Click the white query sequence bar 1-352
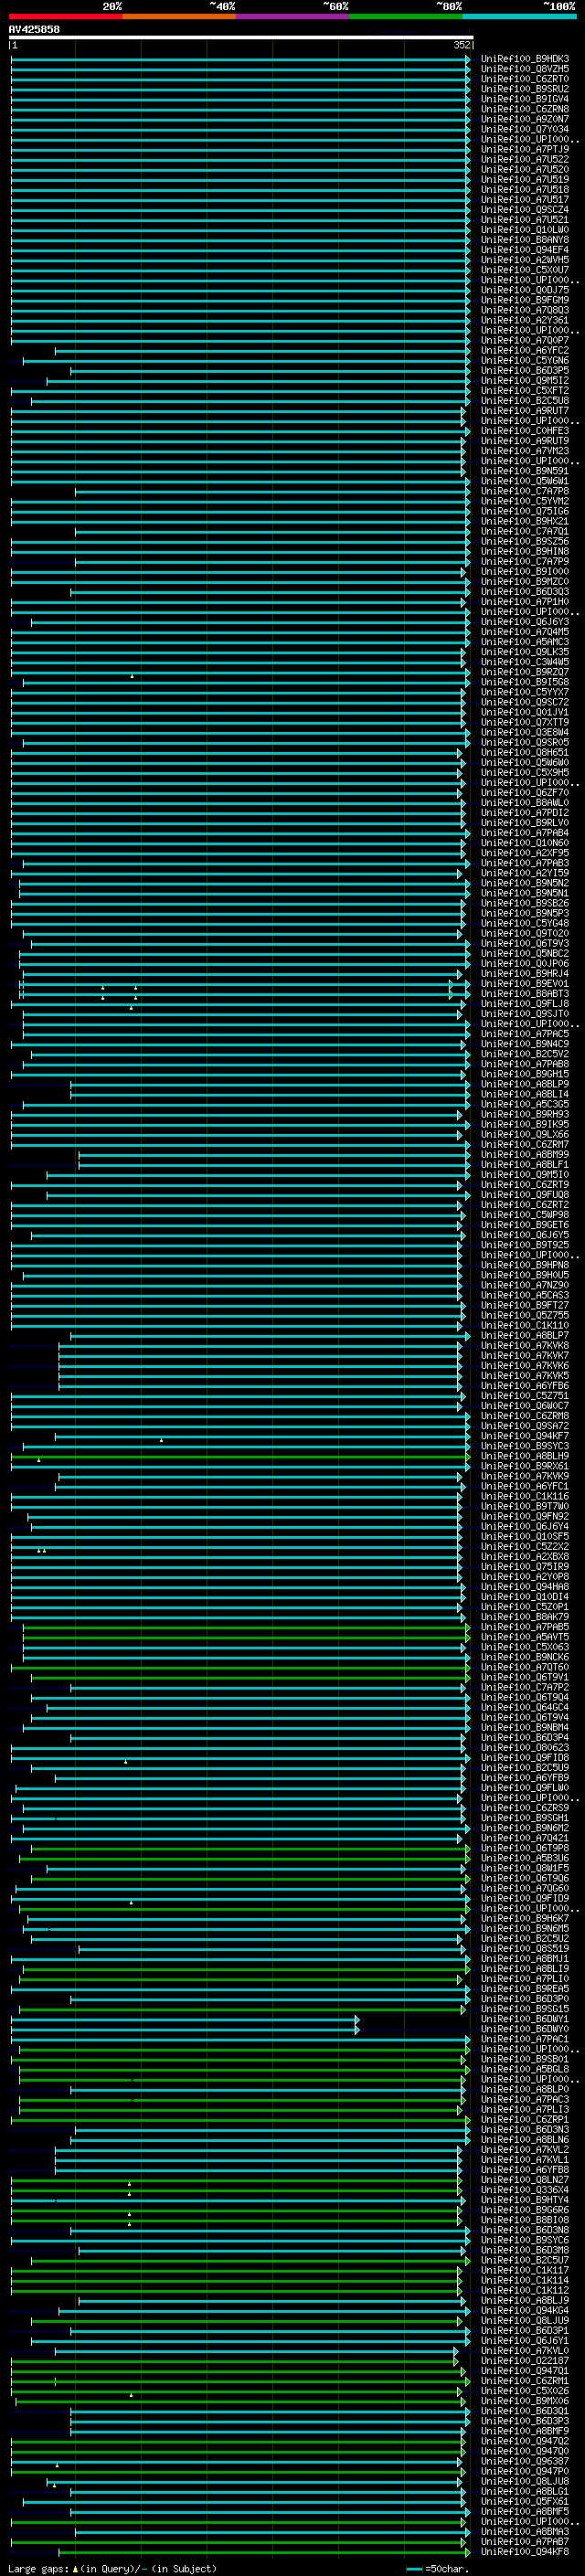The image size is (585, 2576). 241,38
